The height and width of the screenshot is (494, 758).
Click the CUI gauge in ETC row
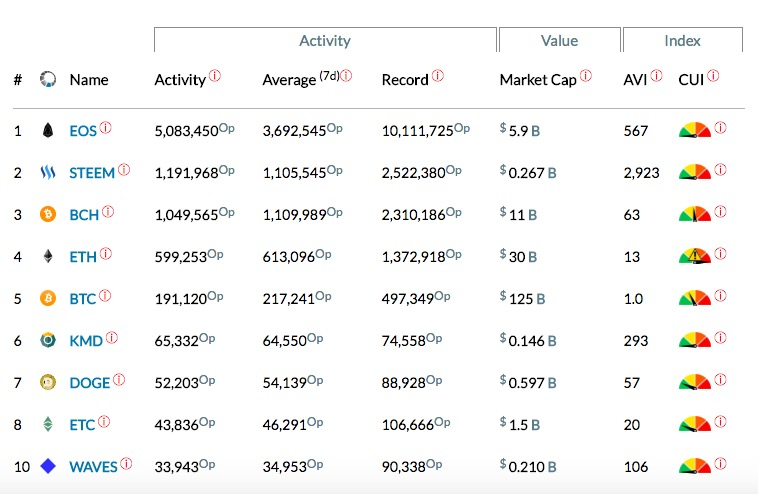tap(695, 424)
